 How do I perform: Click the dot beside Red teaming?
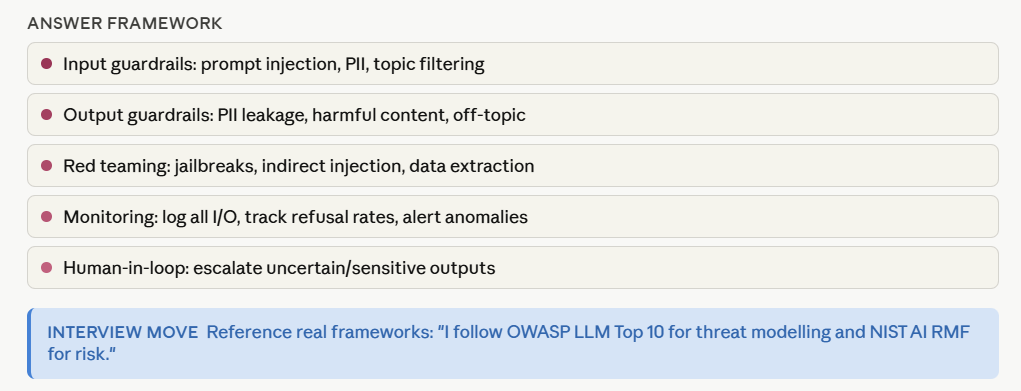(x=46, y=166)
